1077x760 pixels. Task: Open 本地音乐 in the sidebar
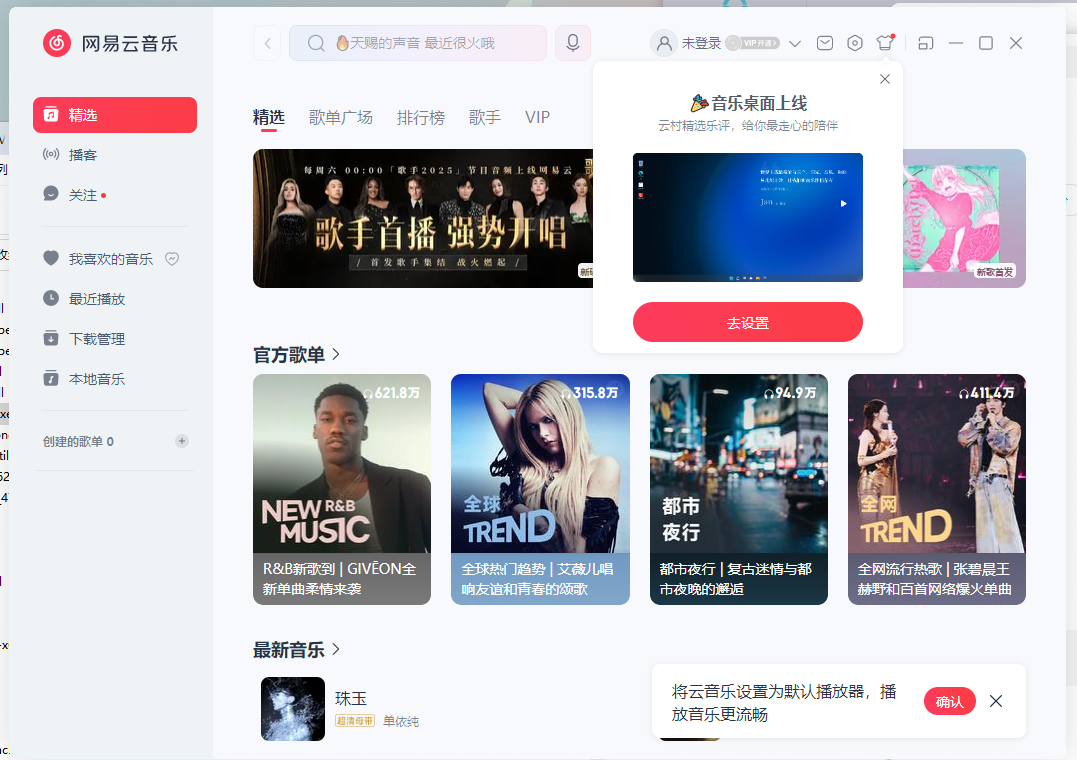pyautogui.click(x=115, y=378)
